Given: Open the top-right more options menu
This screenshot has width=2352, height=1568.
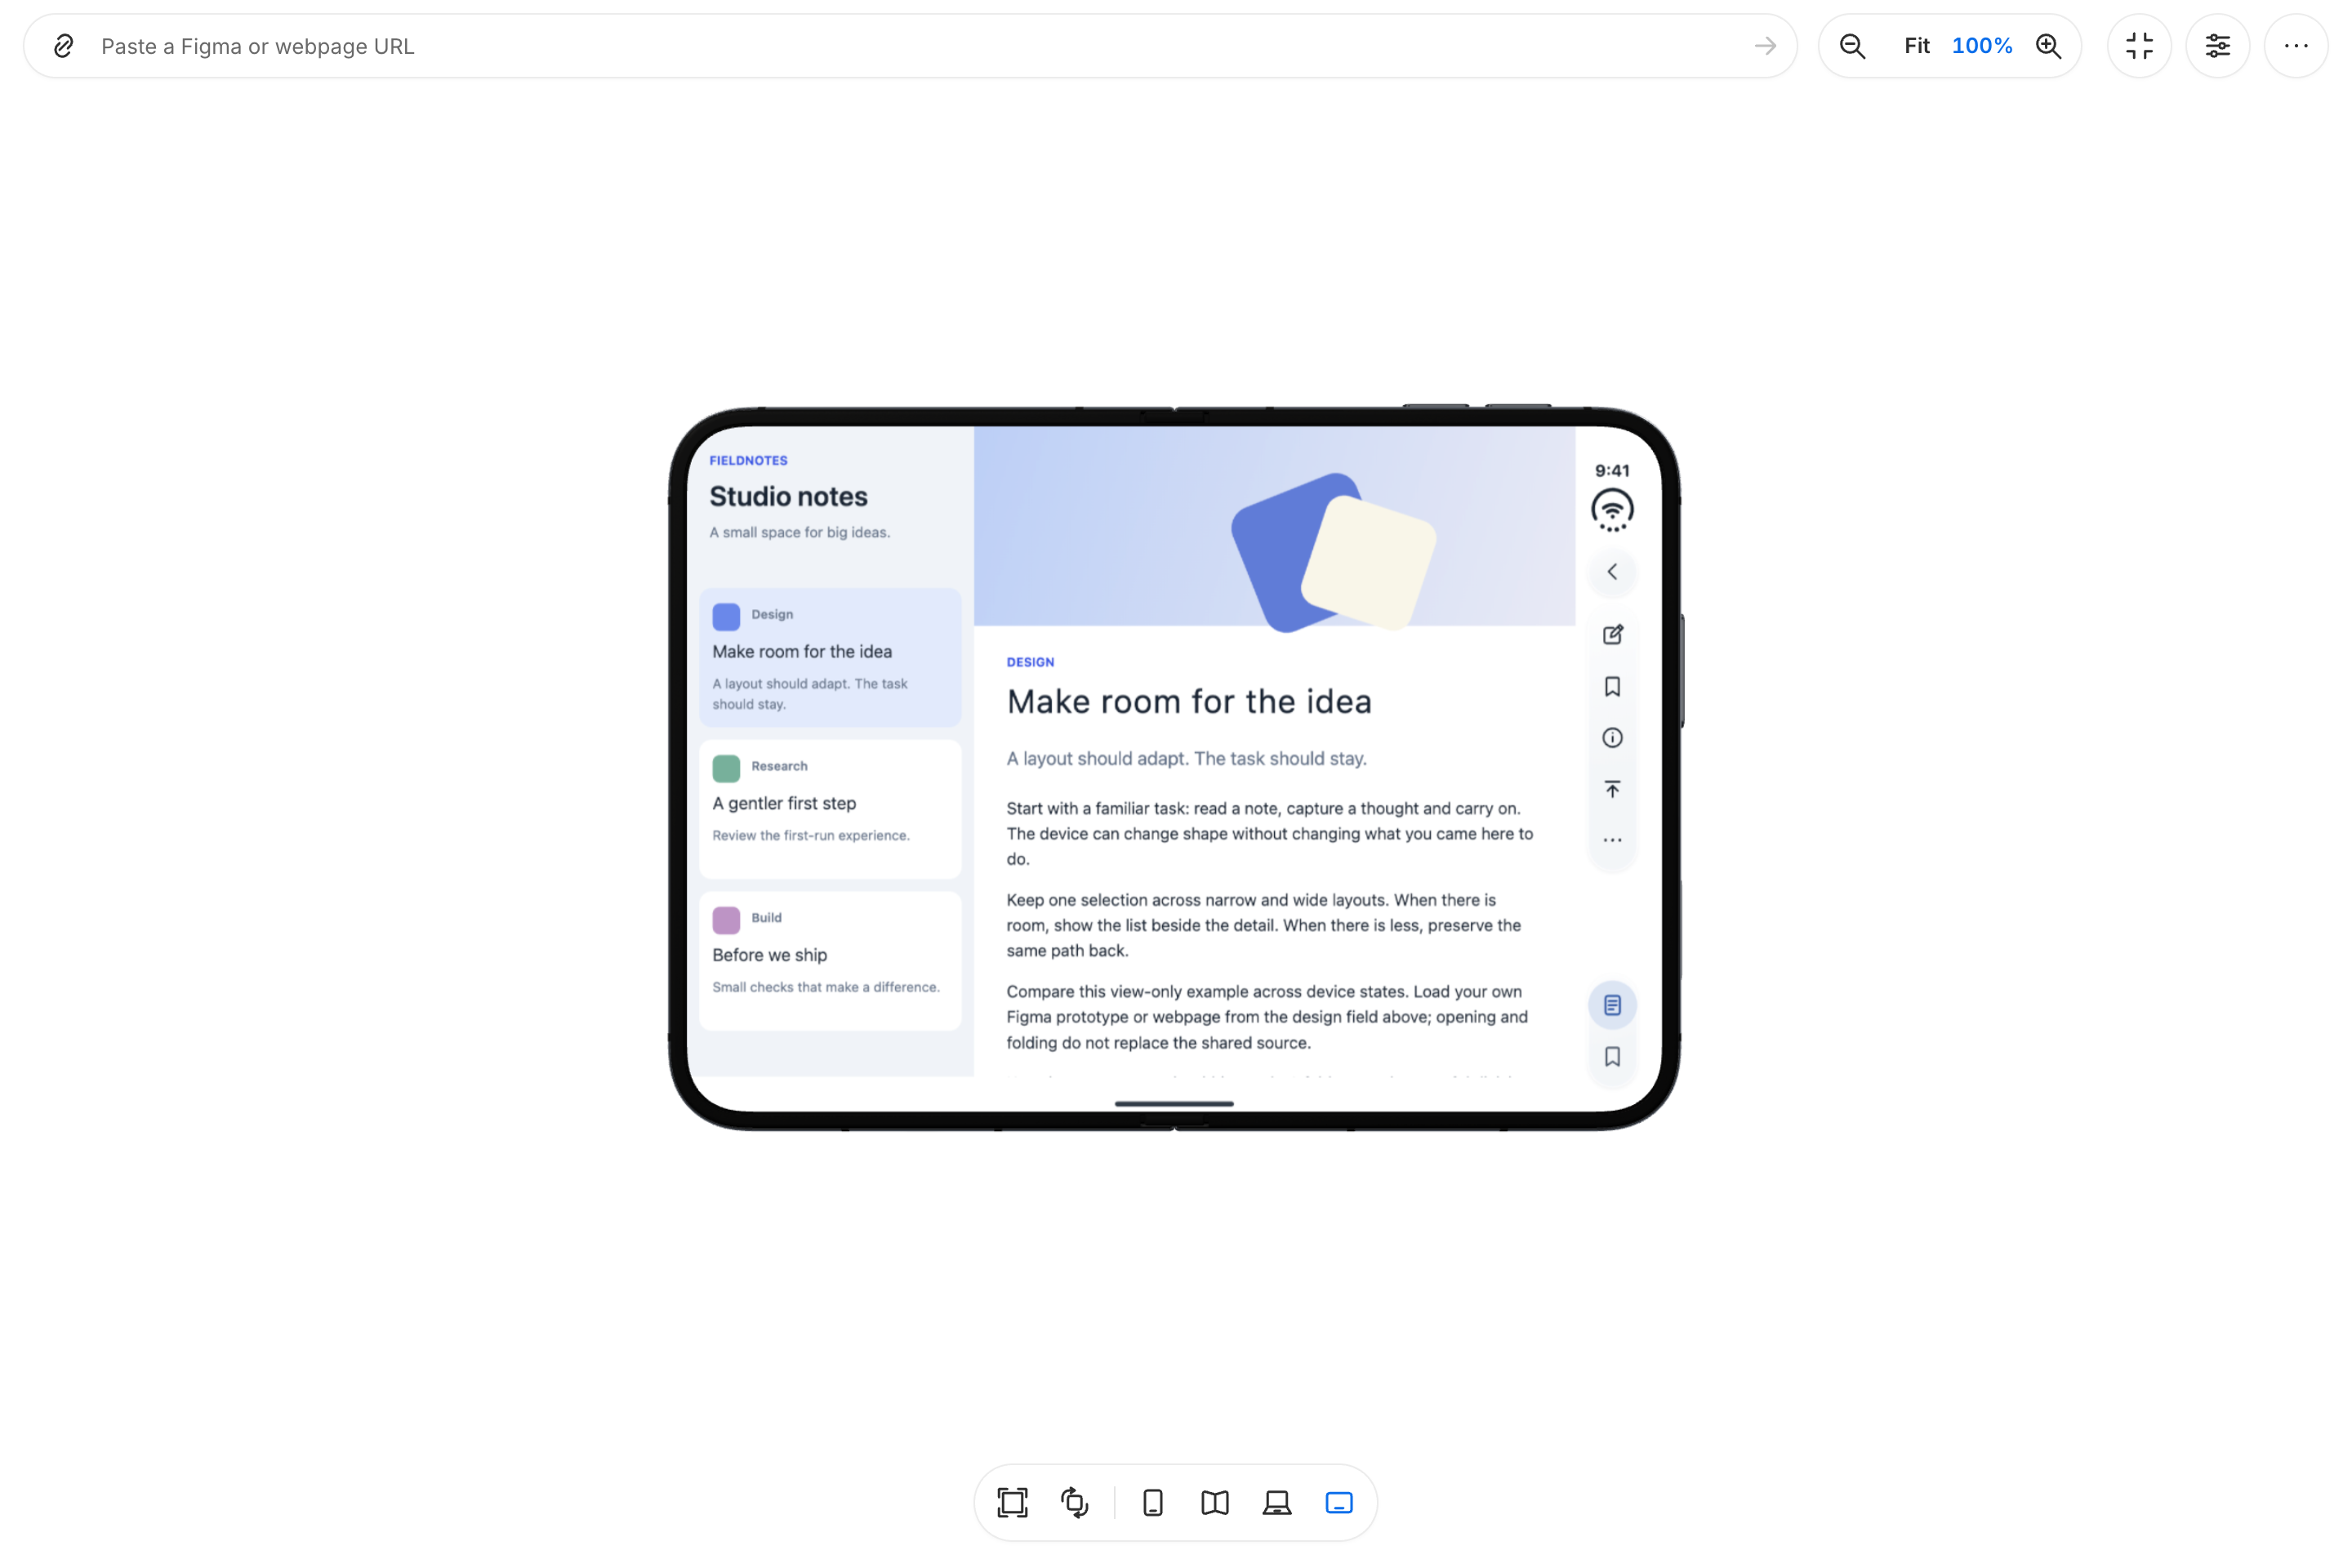Looking at the screenshot, I should 2296,46.
